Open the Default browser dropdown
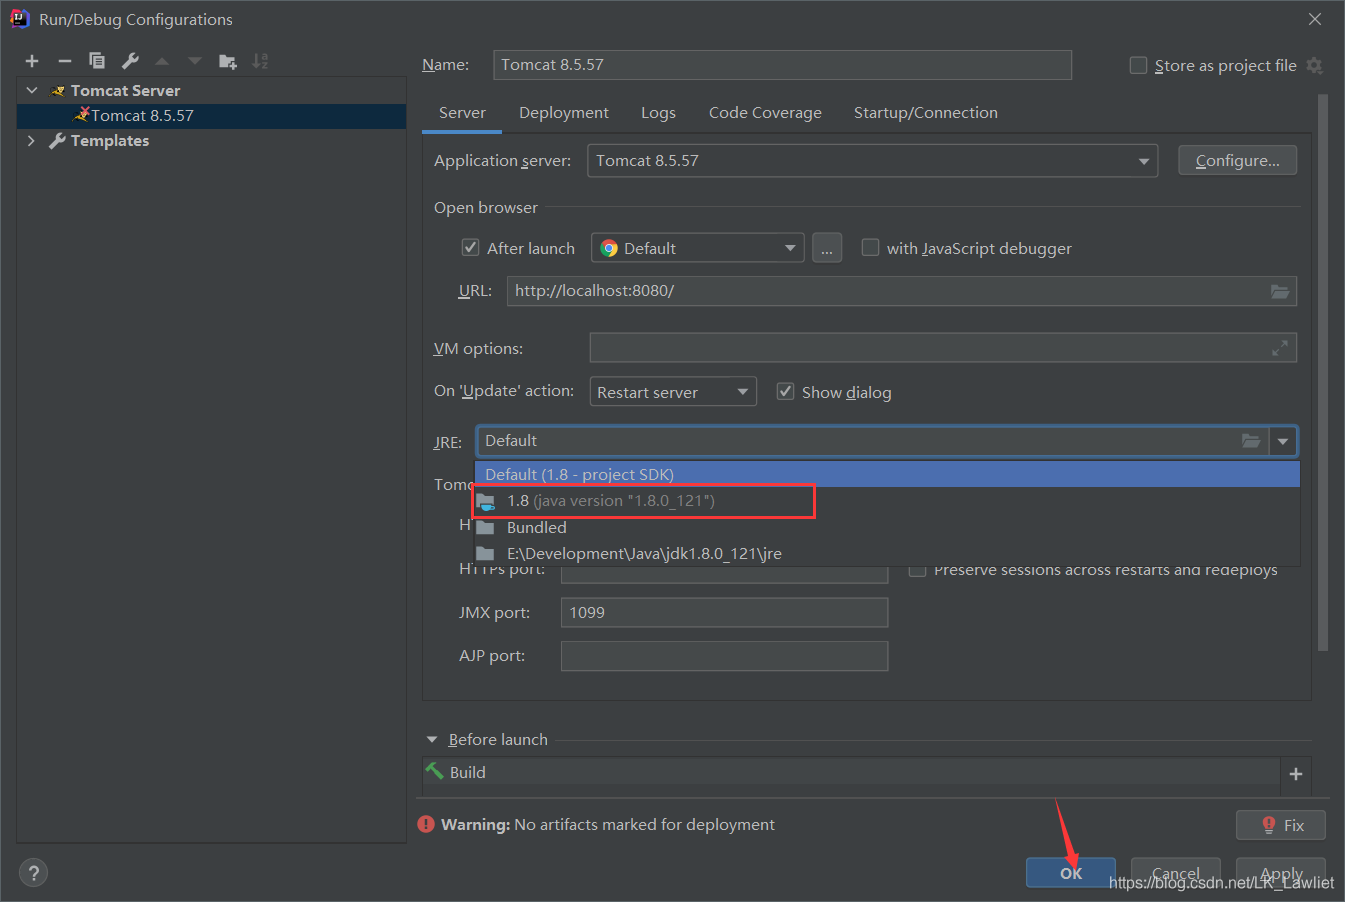The height and width of the screenshot is (902, 1345). click(x=698, y=248)
